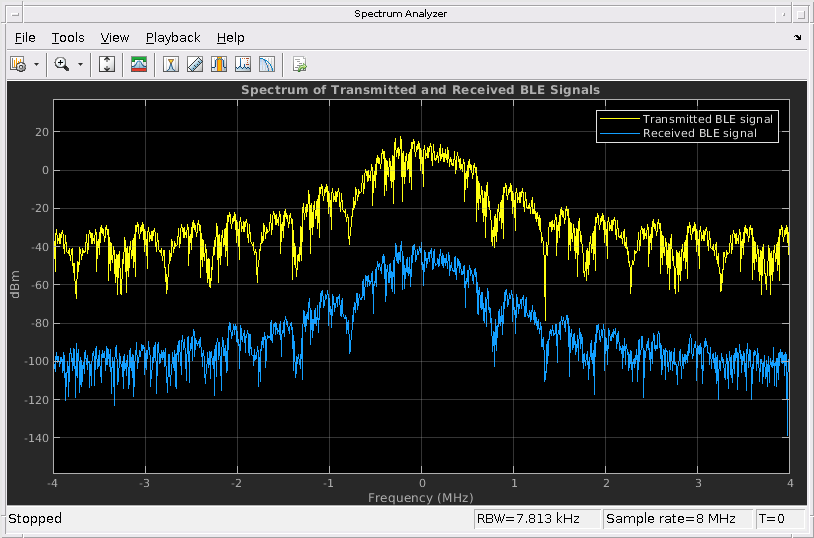
Task: Open the View menu
Action: [115, 38]
